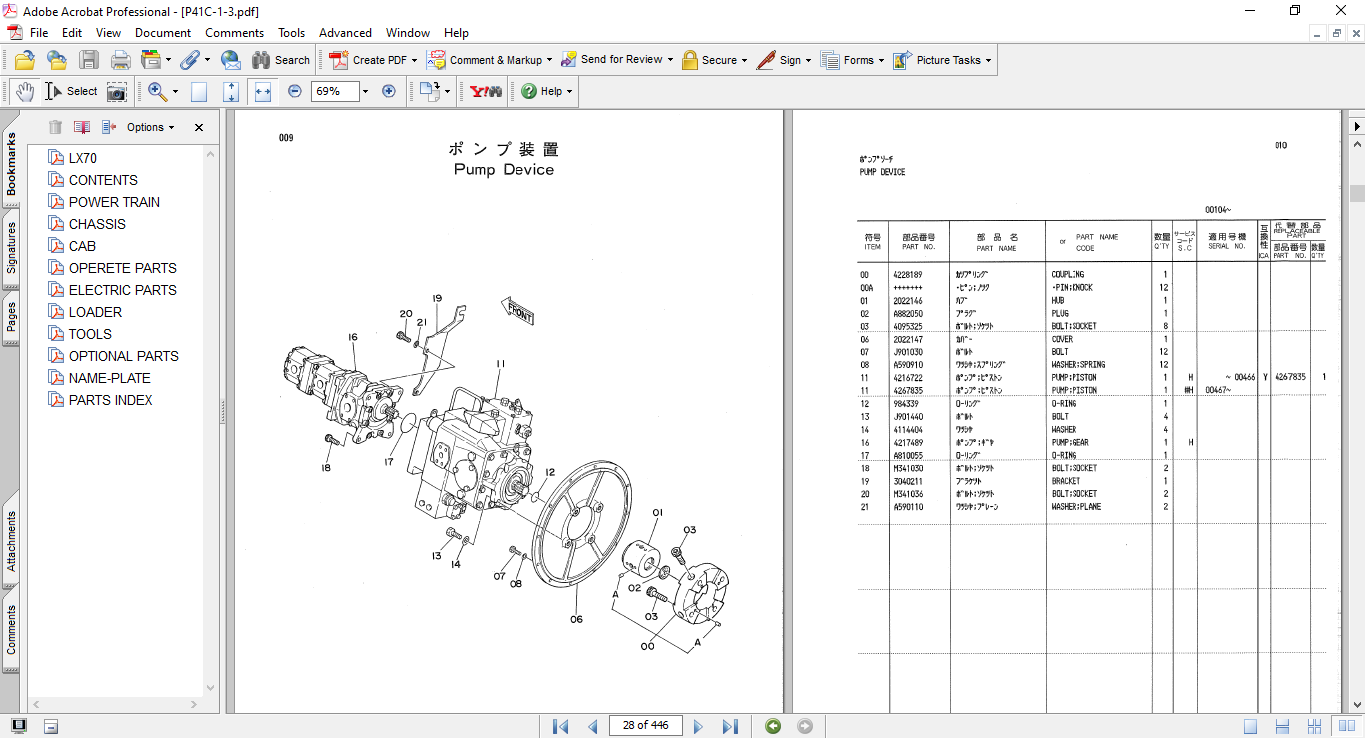Go to the last page
Image resolution: width=1365 pixels, height=738 pixels.
(730, 726)
